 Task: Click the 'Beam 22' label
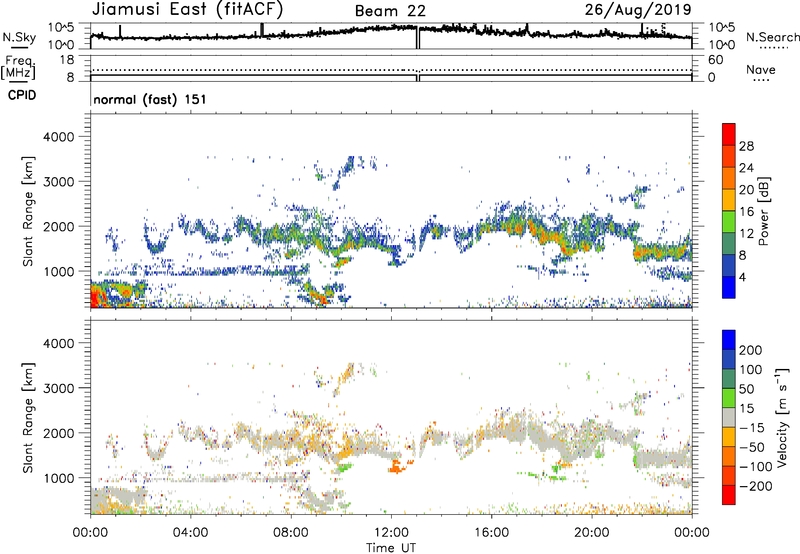point(390,11)
